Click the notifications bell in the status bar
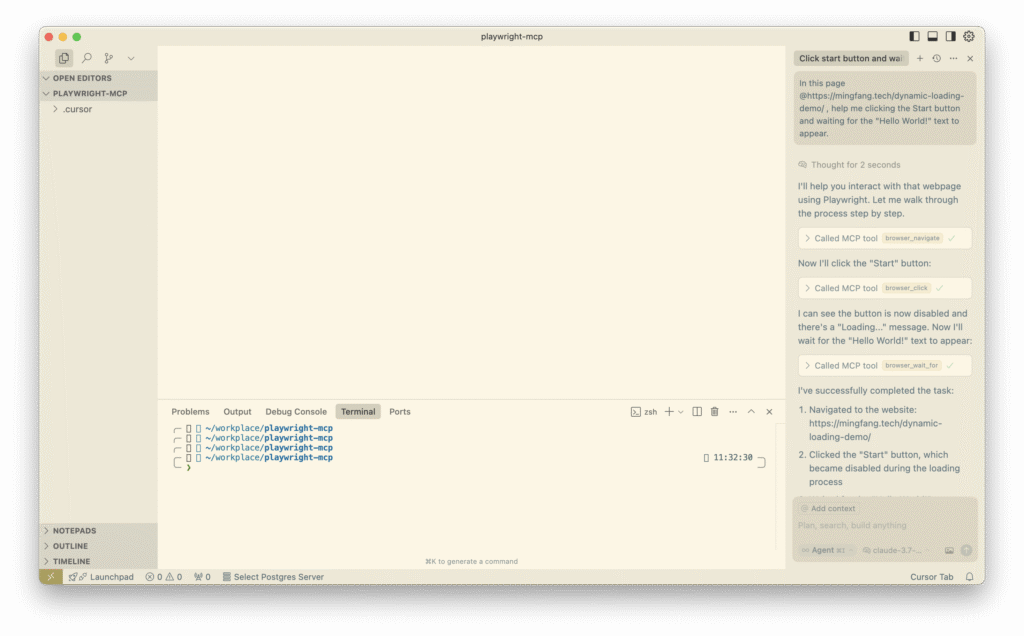 (968, 577)
